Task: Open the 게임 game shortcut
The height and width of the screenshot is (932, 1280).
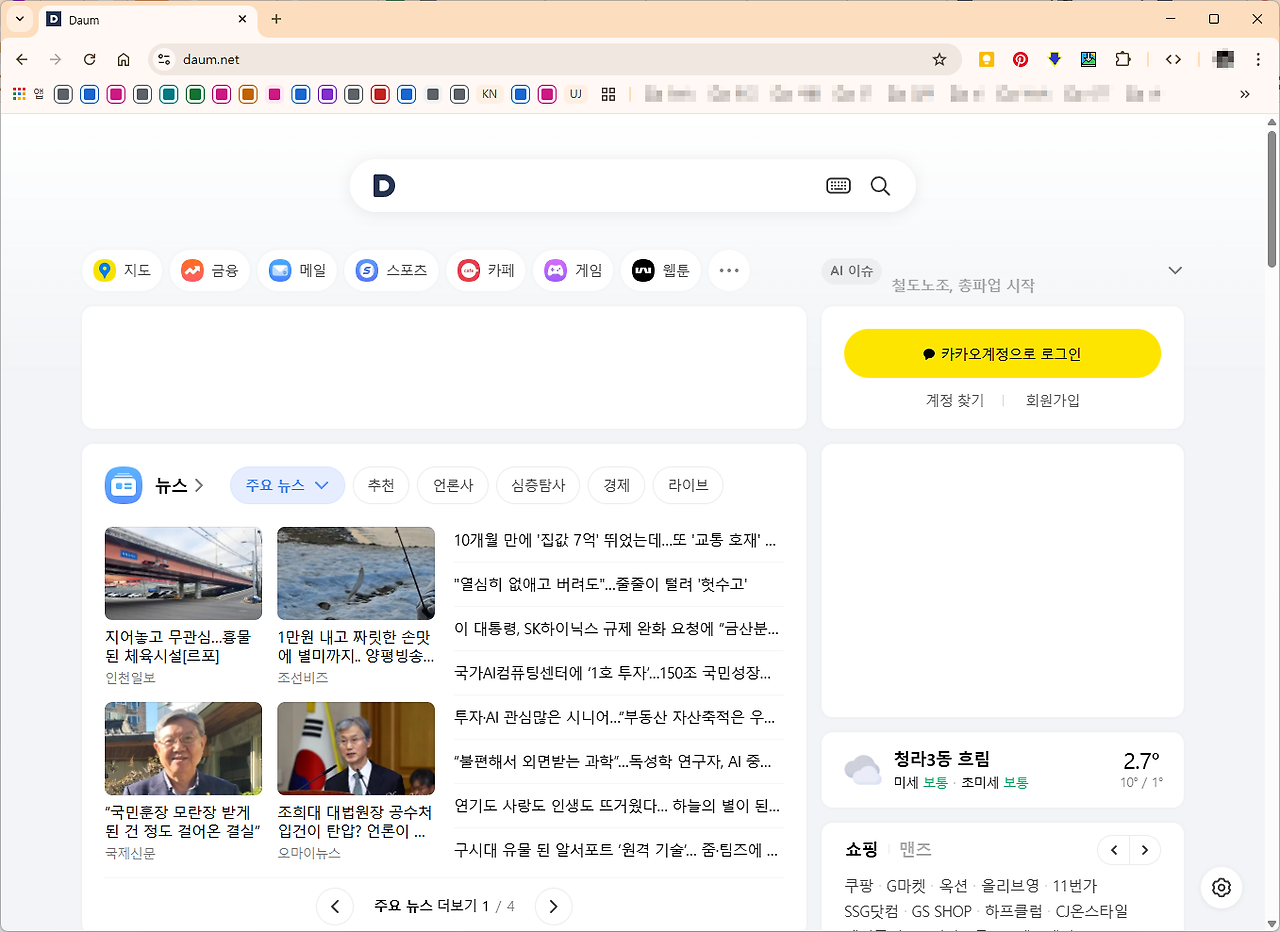Action: click(x=573, y=270)
